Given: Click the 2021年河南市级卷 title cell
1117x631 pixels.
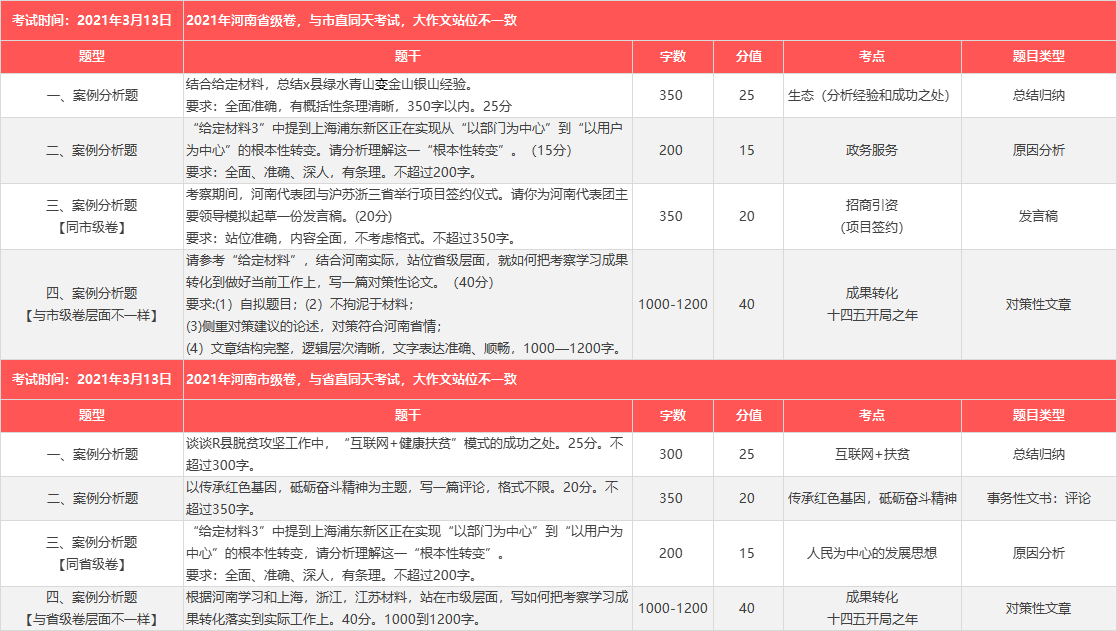Looking at the screenshot, I should pyautogui.click(x=352, y=379).
